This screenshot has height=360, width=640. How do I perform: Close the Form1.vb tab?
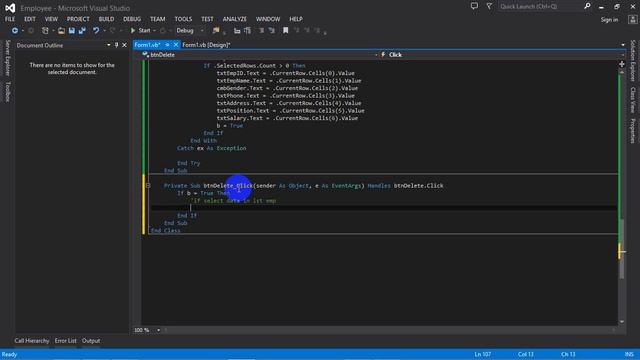[176, 45]
